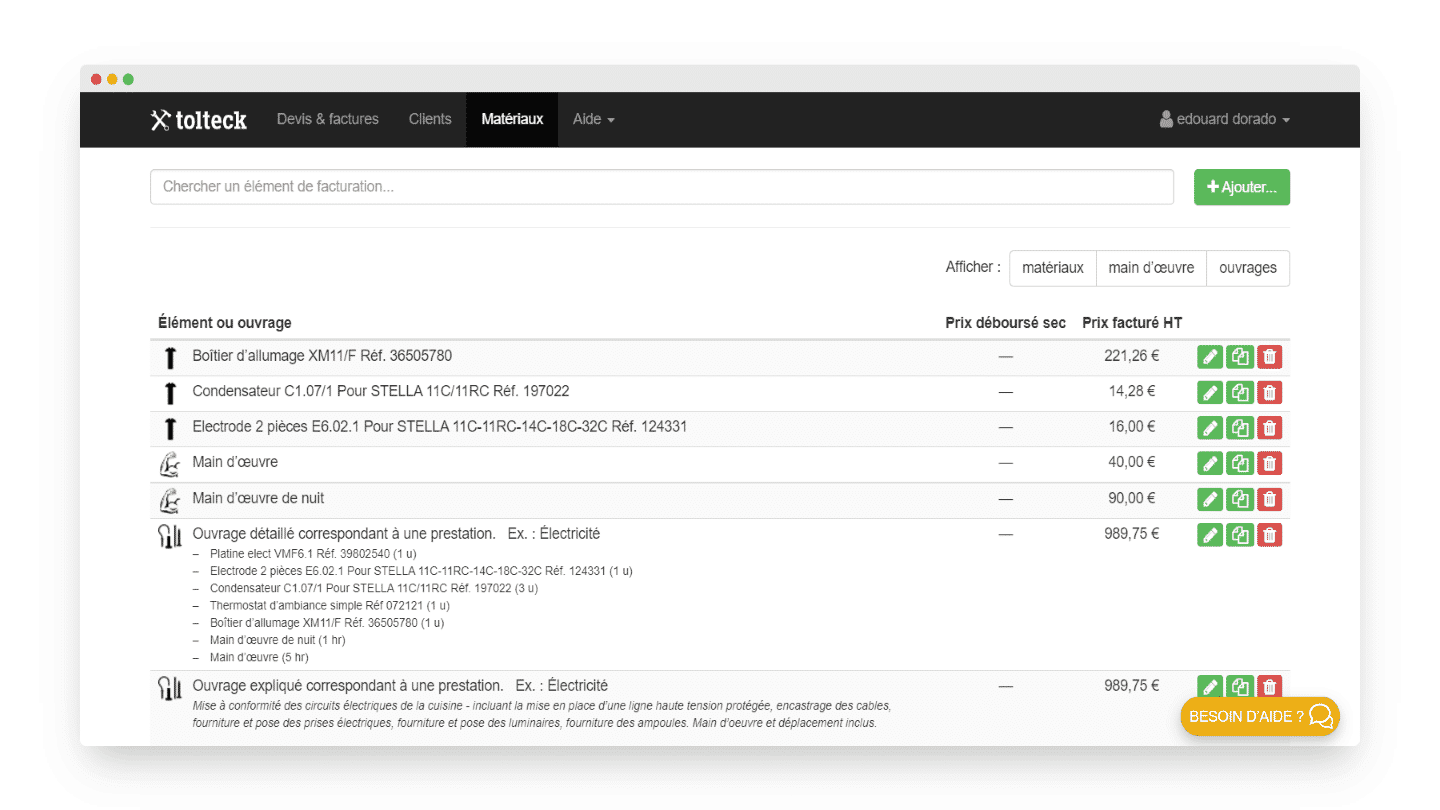
Task: Remove the Electrode 2 pièces E6.02.1 row
Action: coord(1270,428)
